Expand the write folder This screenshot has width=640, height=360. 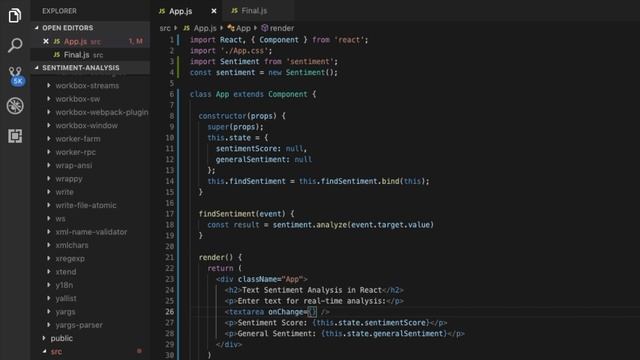pos(64,192)
